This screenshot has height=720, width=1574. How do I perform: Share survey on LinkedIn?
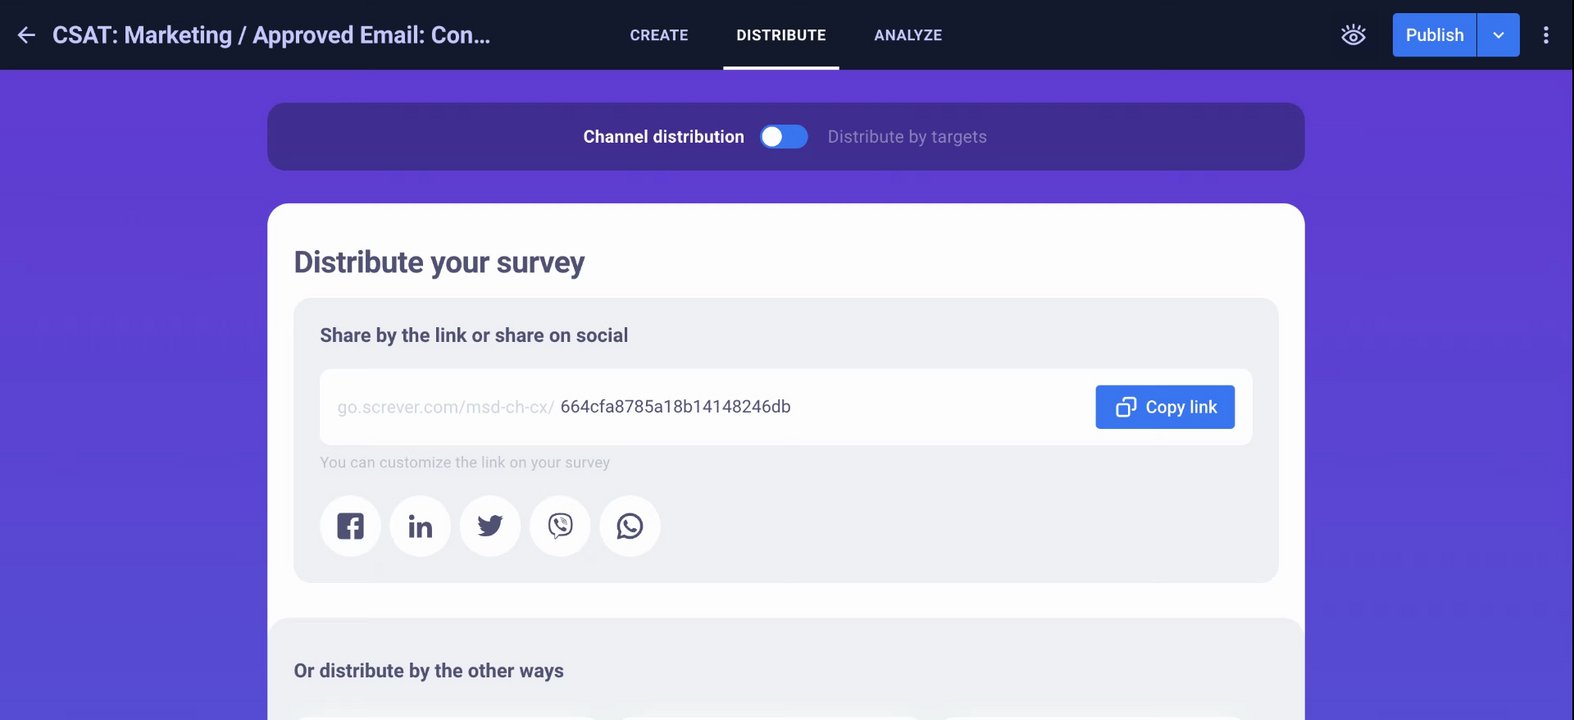pyautogui.click(x=420, y=526)
